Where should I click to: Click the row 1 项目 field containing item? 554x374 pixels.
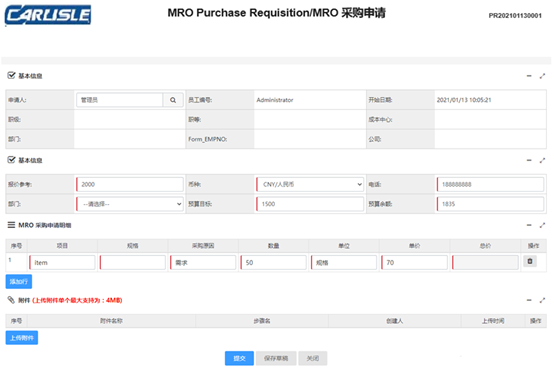coord(62,262)
